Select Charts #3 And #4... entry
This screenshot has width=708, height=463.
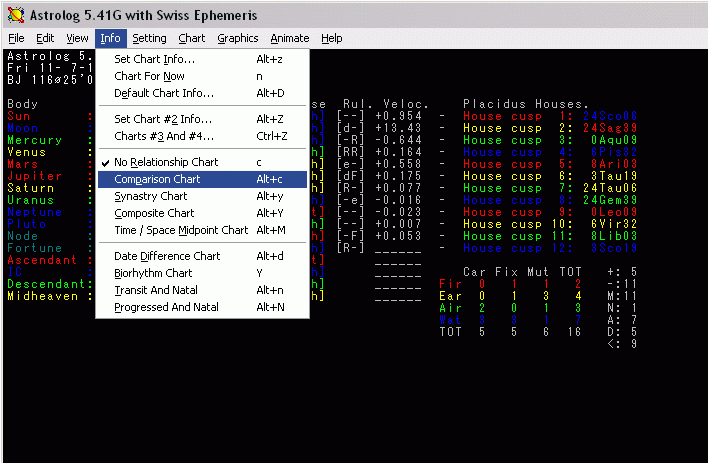point(202,136)
